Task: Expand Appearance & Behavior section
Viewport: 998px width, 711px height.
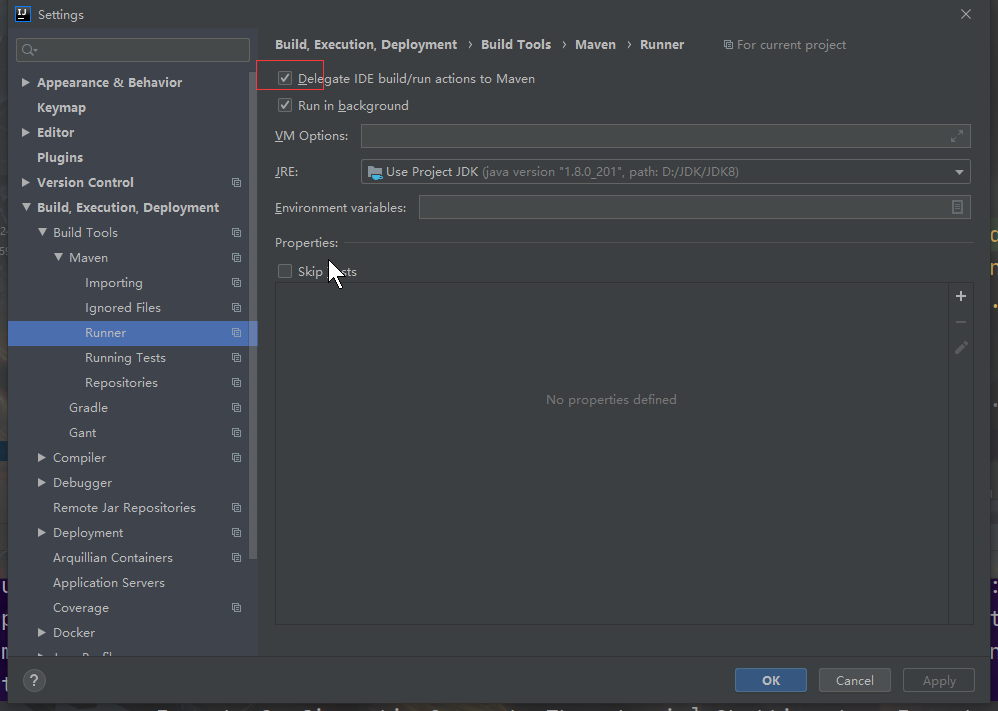Action: click(25, 82)
